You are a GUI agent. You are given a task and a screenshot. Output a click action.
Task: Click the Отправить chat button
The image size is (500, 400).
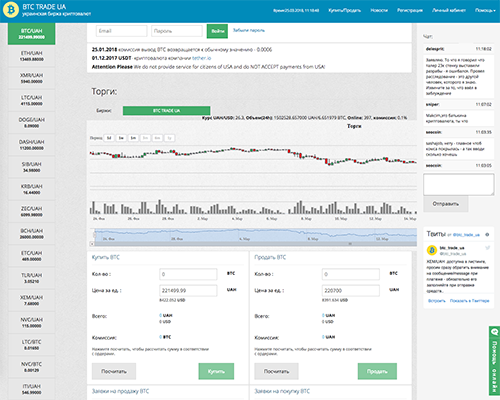click(446, 204)
